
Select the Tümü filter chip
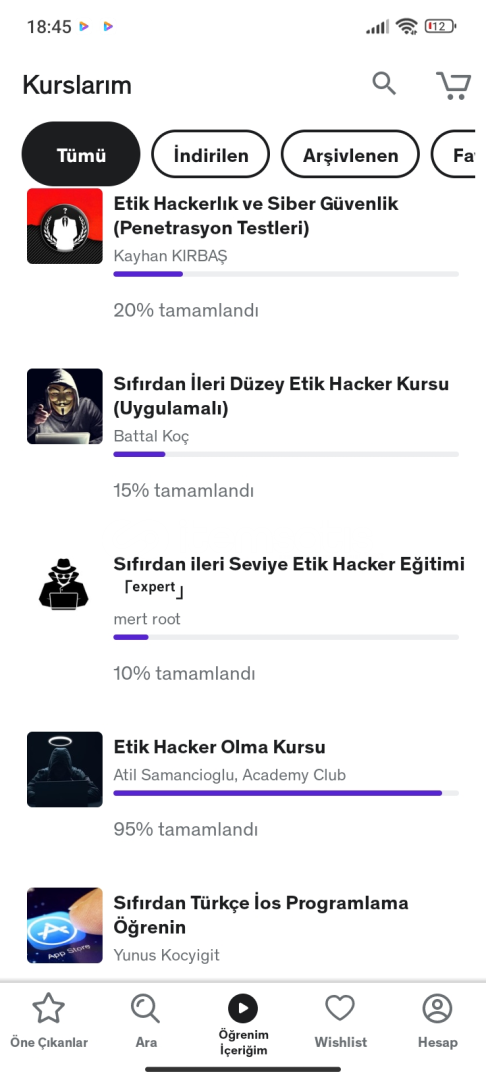click(81, 154)
